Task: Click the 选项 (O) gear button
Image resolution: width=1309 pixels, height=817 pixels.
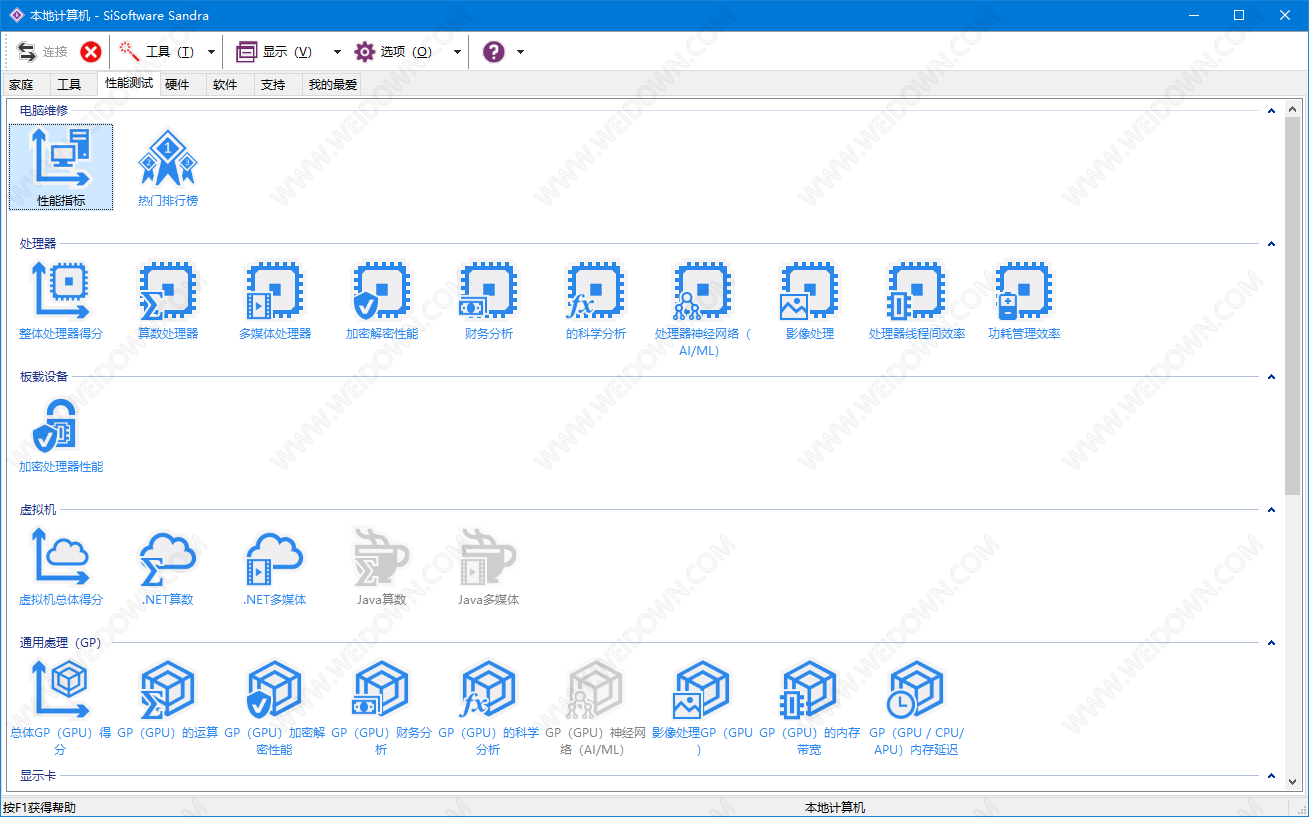Action: (394, 52)
